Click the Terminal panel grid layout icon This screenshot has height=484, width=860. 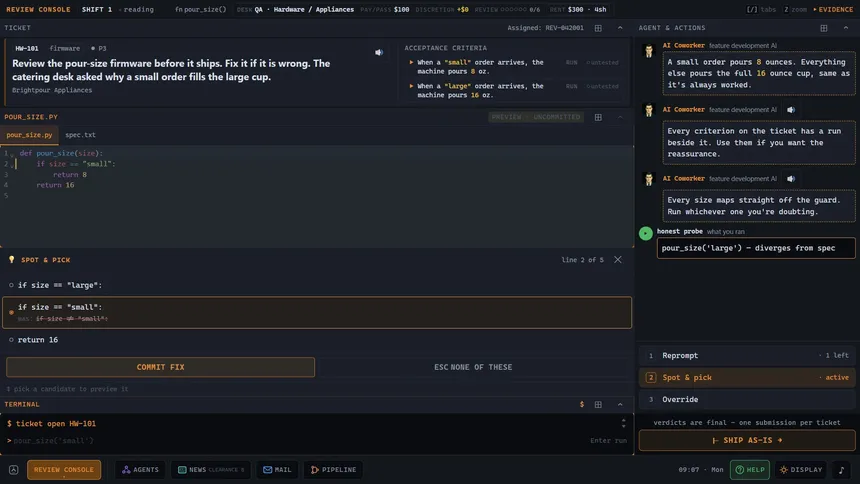click(598, 404)
